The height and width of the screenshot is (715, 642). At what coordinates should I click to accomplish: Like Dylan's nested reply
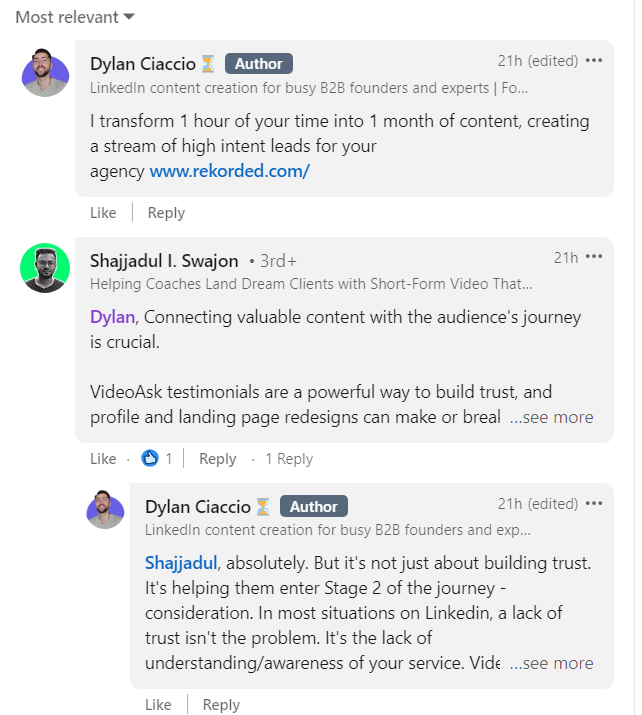pos(158,705)
